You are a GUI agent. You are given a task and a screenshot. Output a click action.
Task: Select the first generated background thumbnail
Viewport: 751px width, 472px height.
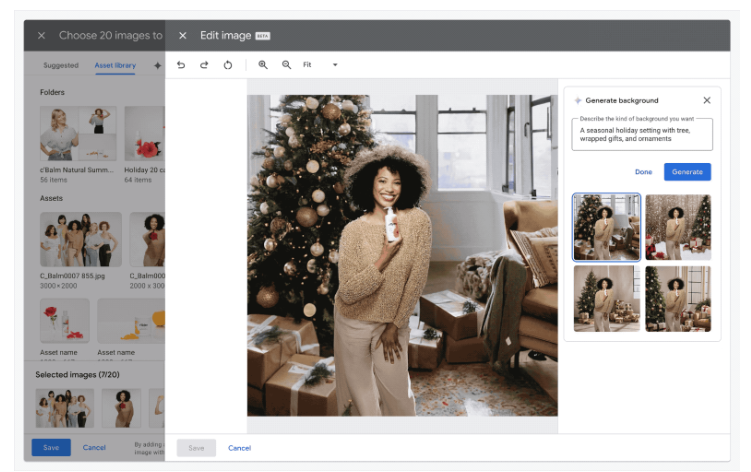pyautogui.click(x=607, y=227)
